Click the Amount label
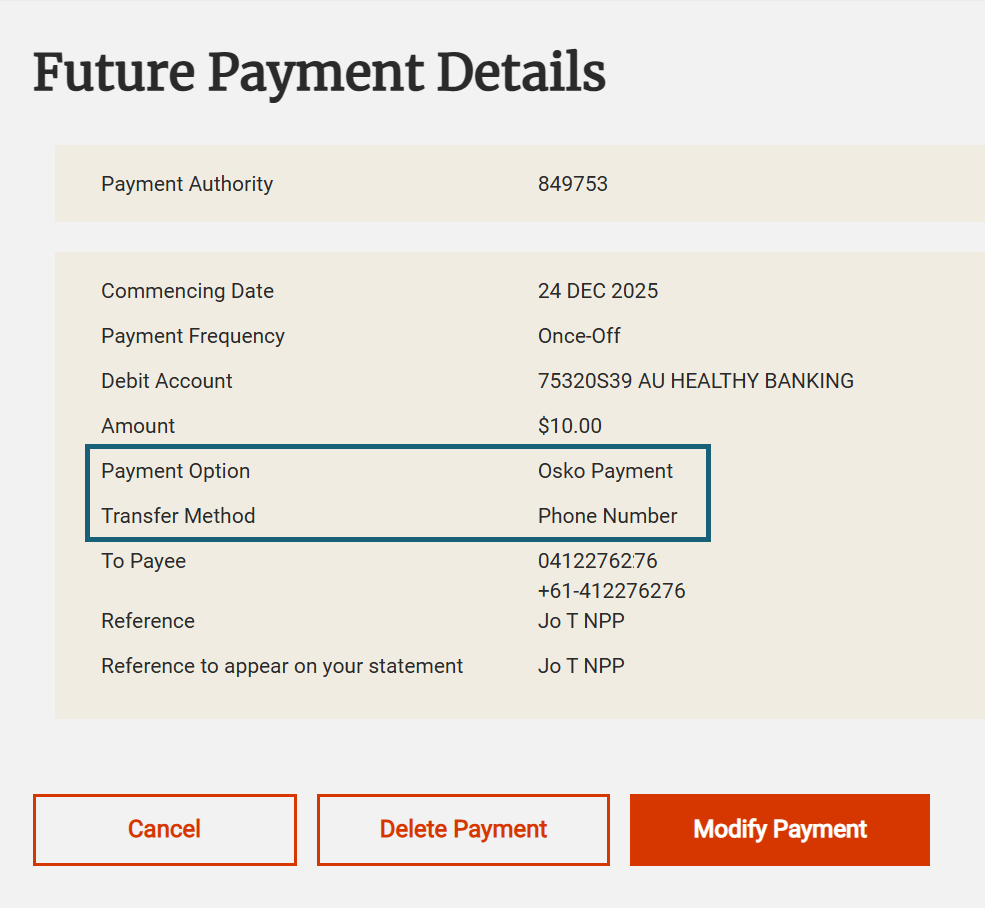 point(138,426)
